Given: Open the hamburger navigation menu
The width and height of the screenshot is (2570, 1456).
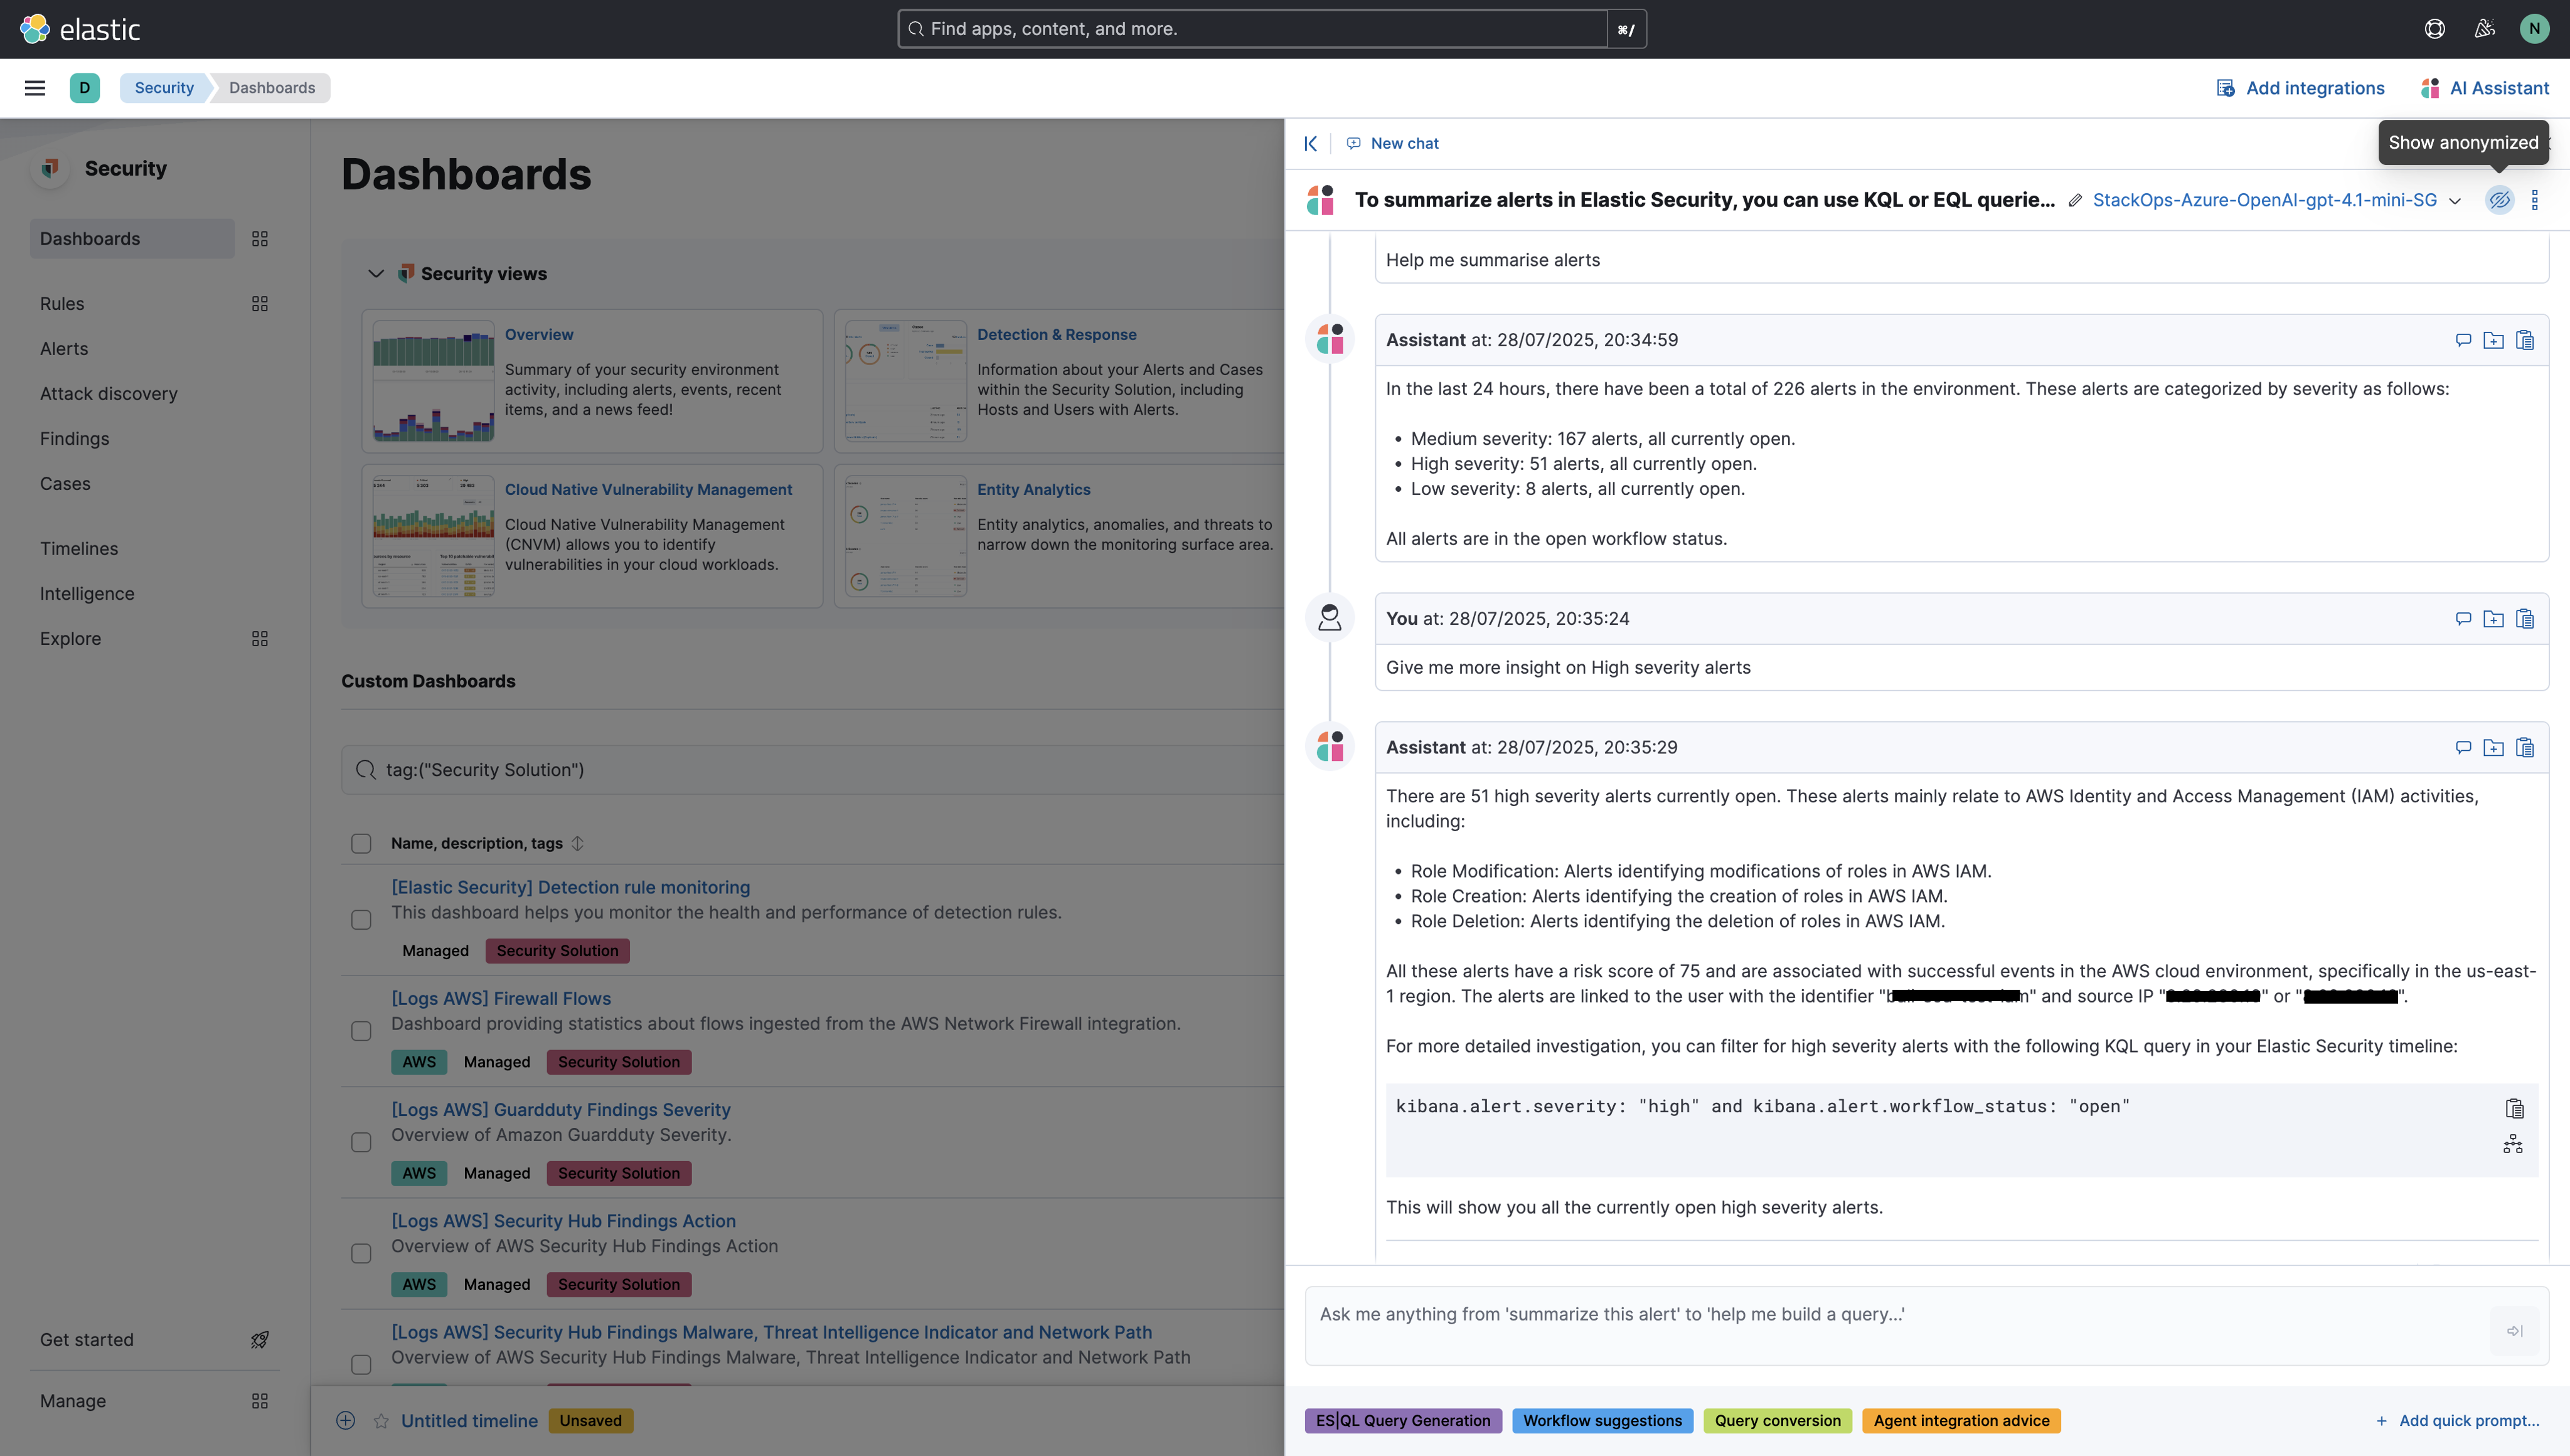Looking at the screenshot, I should pyautogui.click(x=35, y=88).
